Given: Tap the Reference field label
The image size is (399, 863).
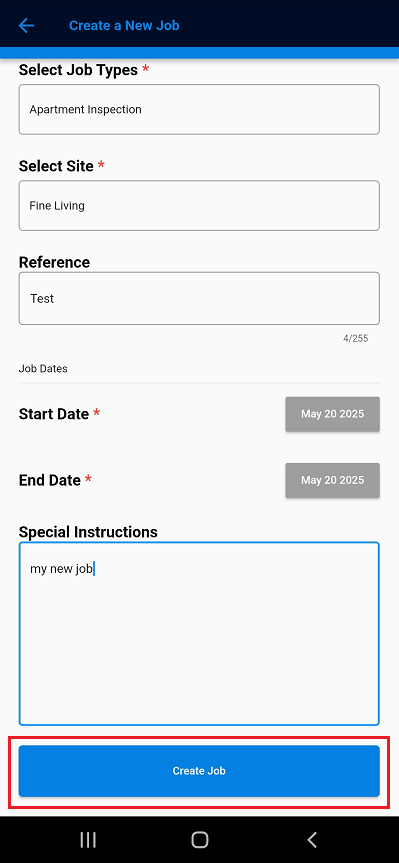Looking at the screenshot, I should (54, 262).
